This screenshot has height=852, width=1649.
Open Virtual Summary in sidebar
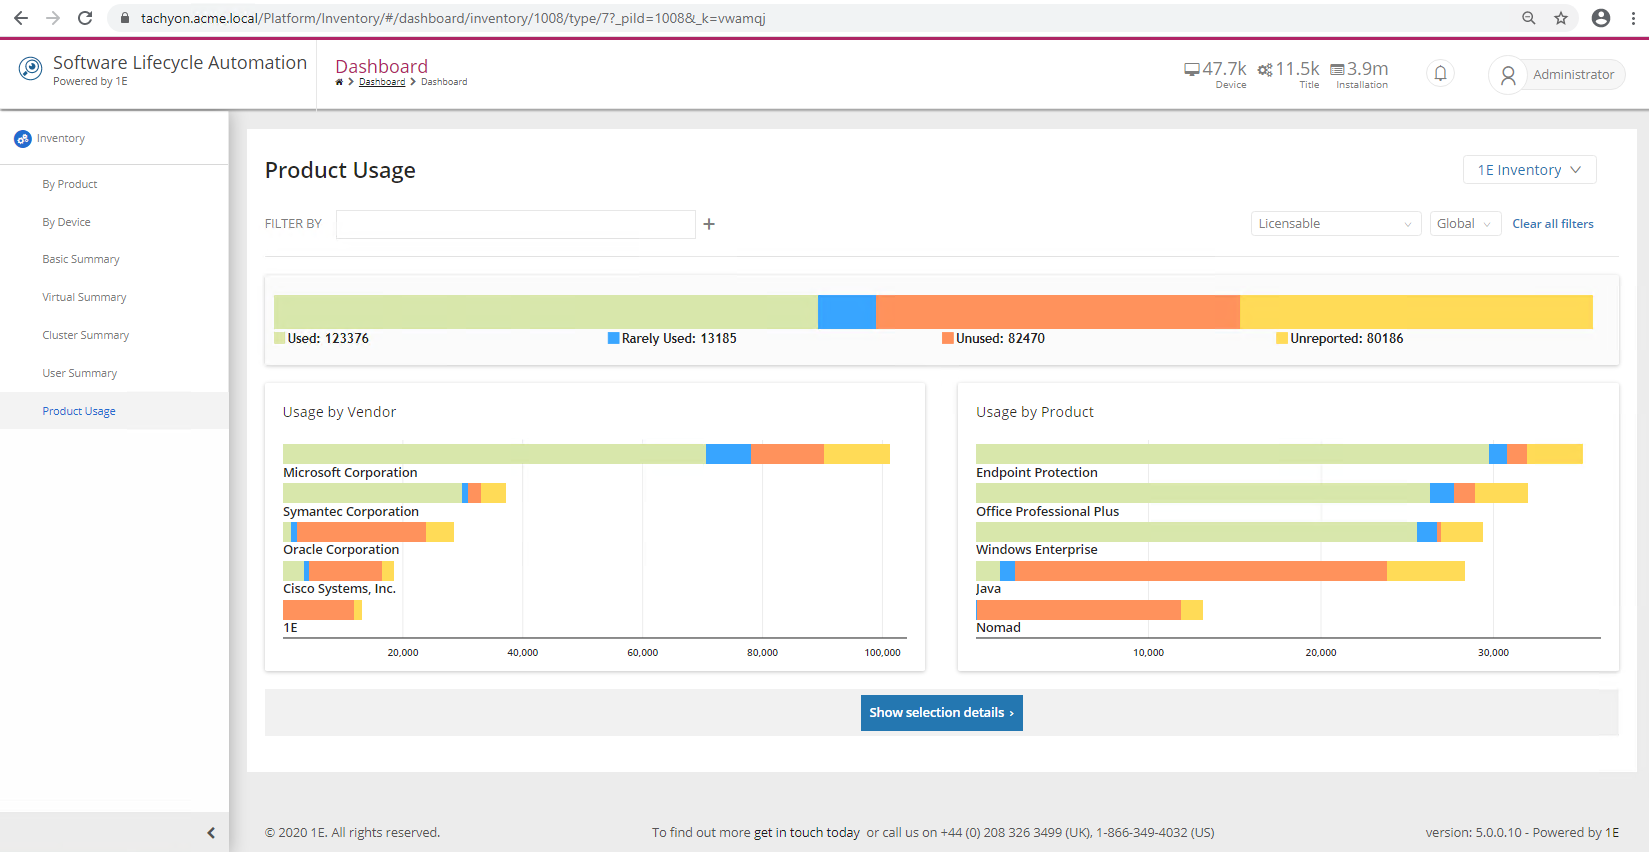click(x=84, y=297)
